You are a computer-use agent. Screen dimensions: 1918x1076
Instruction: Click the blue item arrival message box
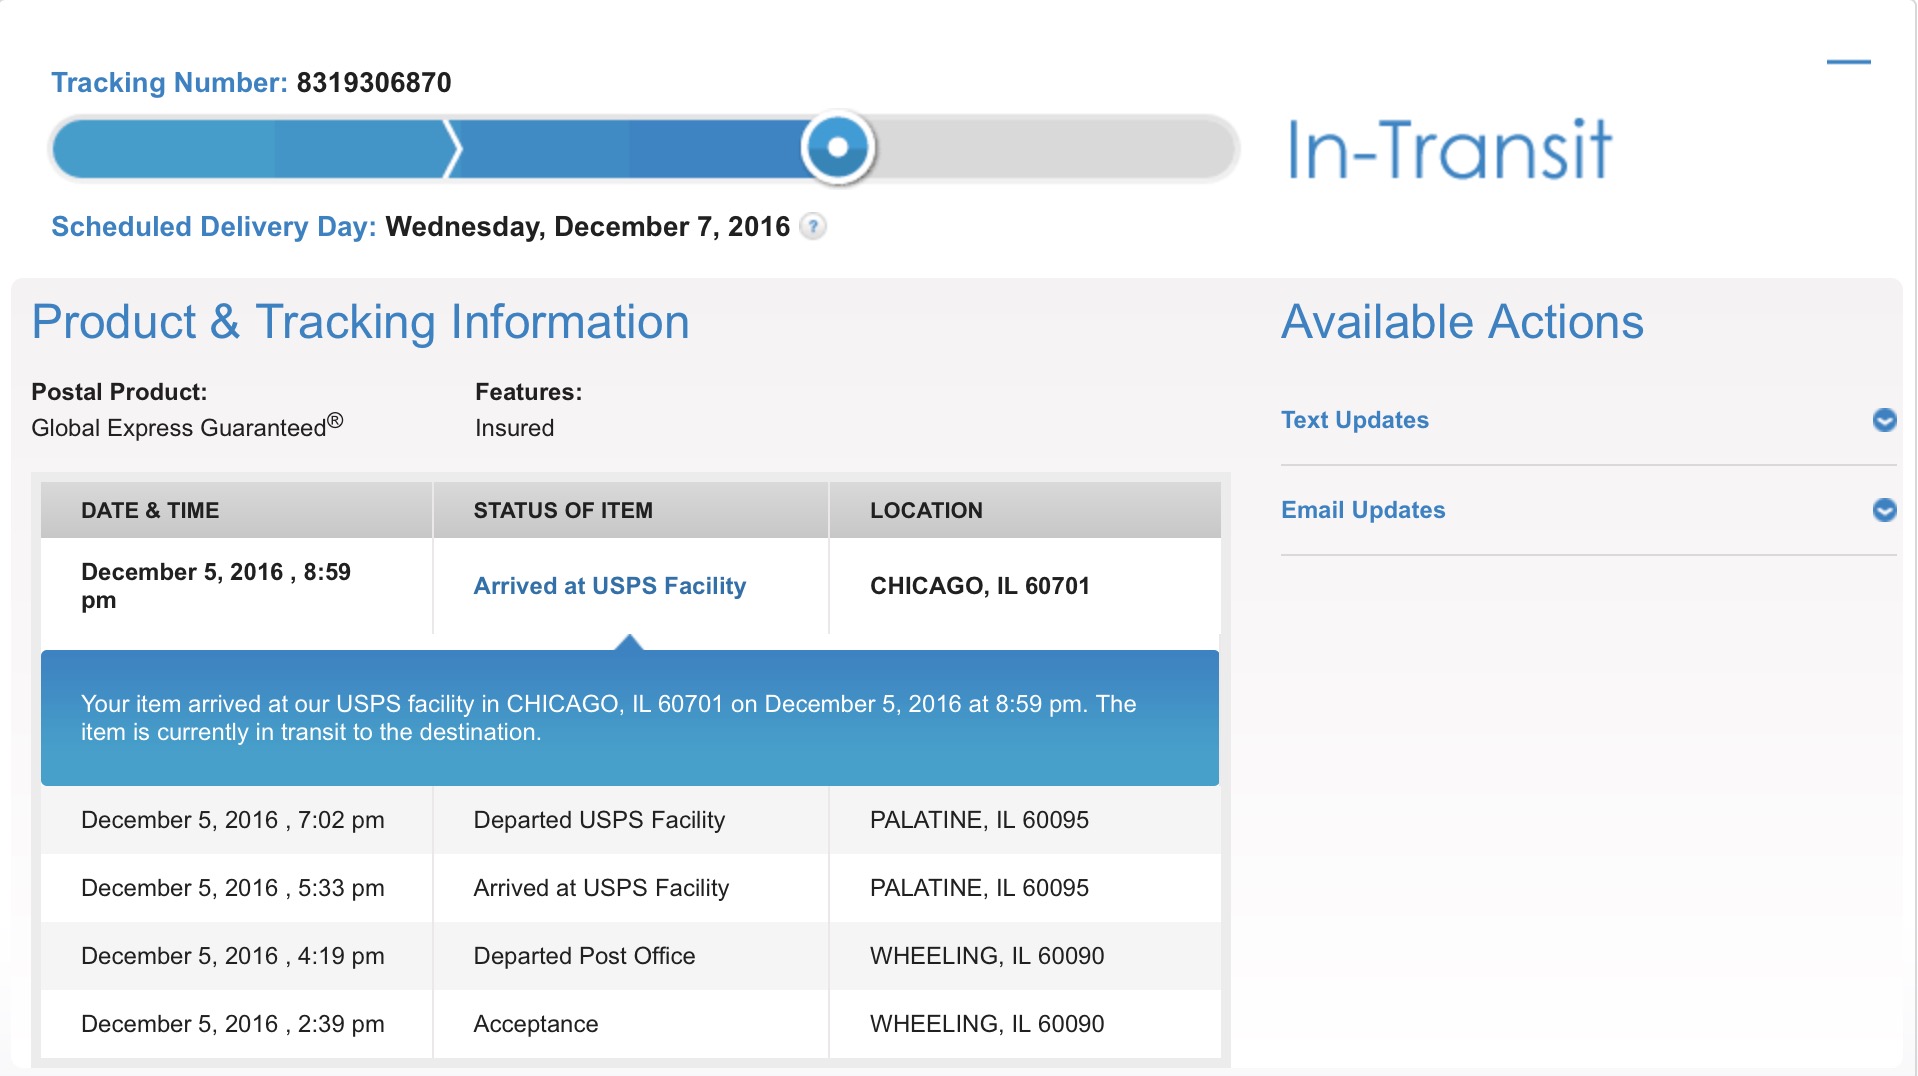coord(630,718)
